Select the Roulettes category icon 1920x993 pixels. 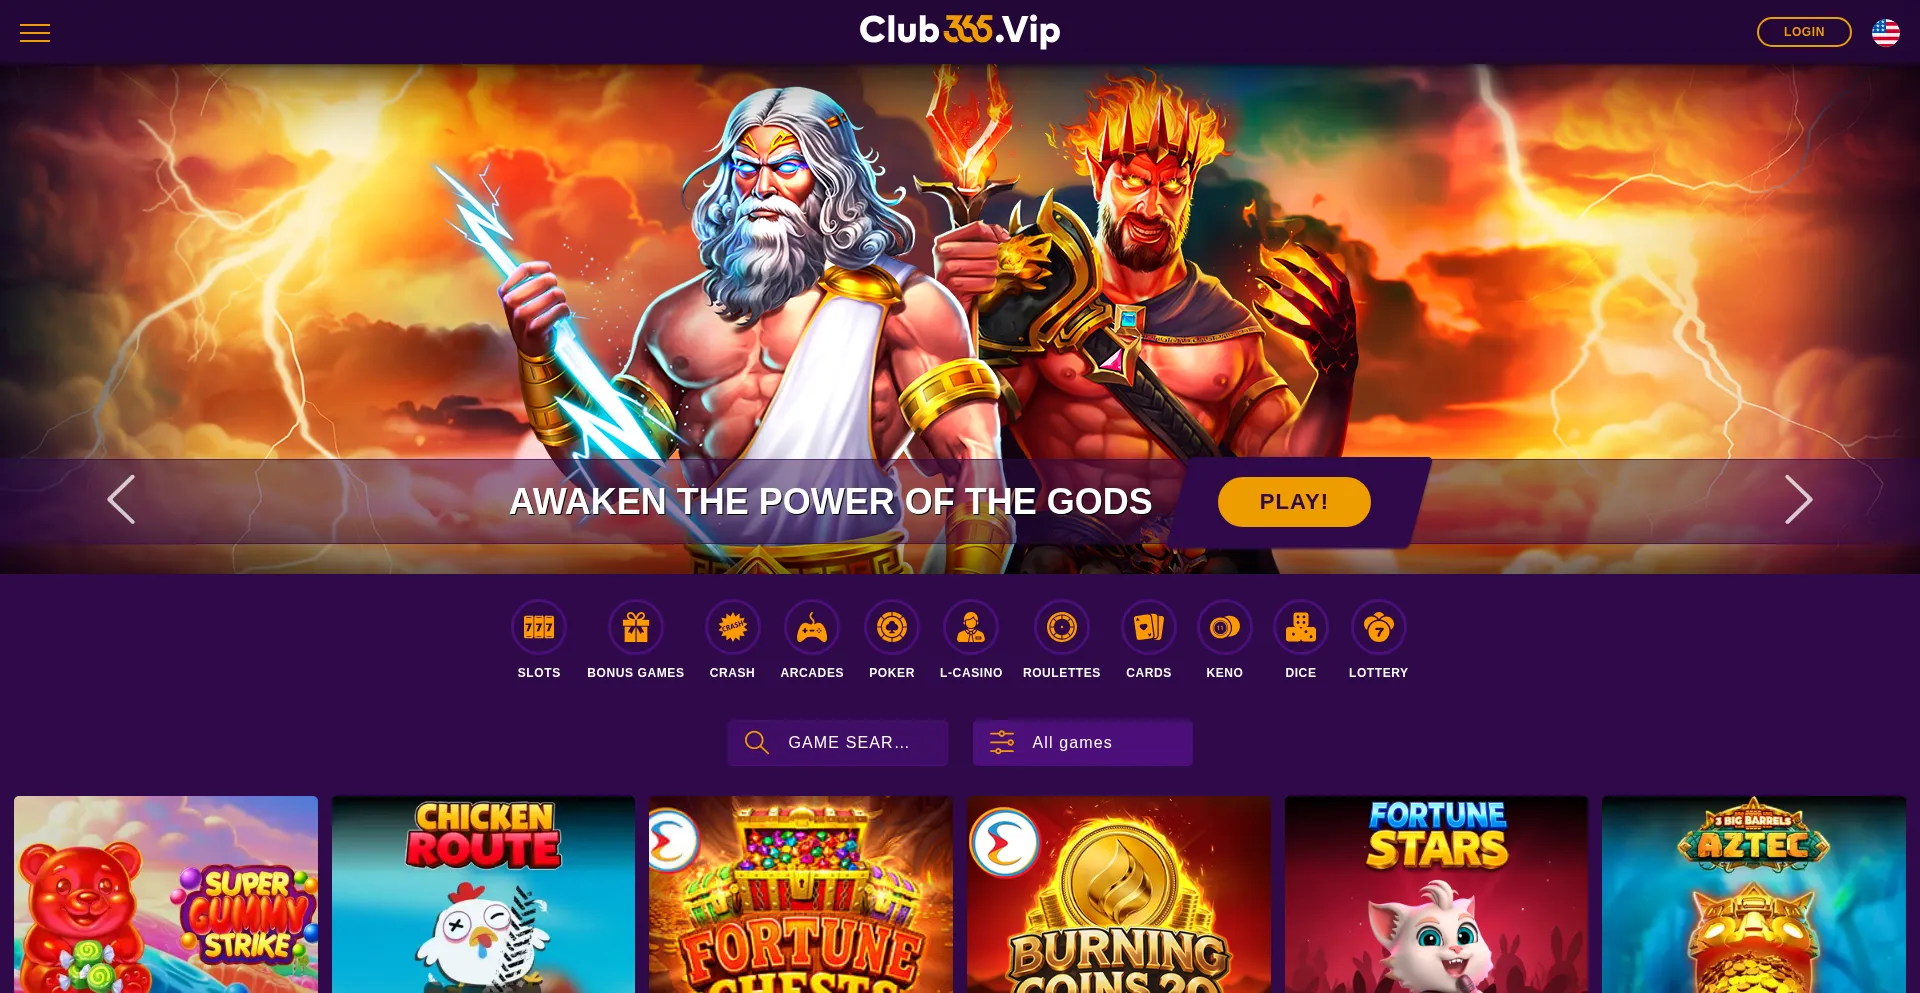(1062, 627)
